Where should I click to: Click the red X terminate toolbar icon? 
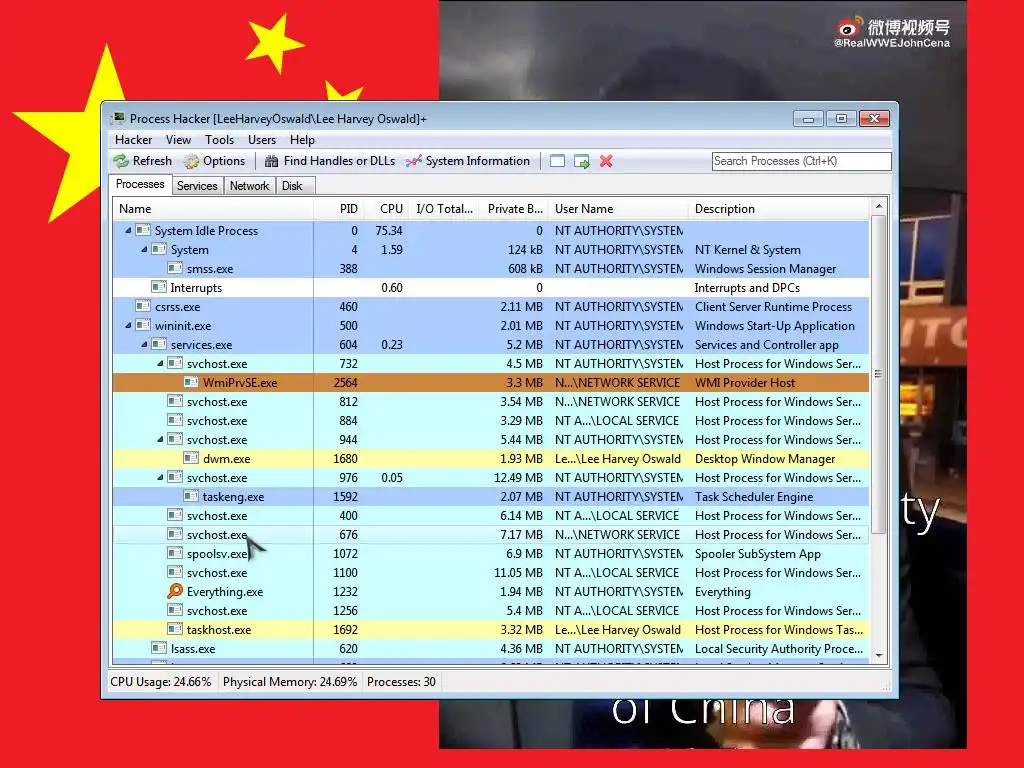[606, 161]
